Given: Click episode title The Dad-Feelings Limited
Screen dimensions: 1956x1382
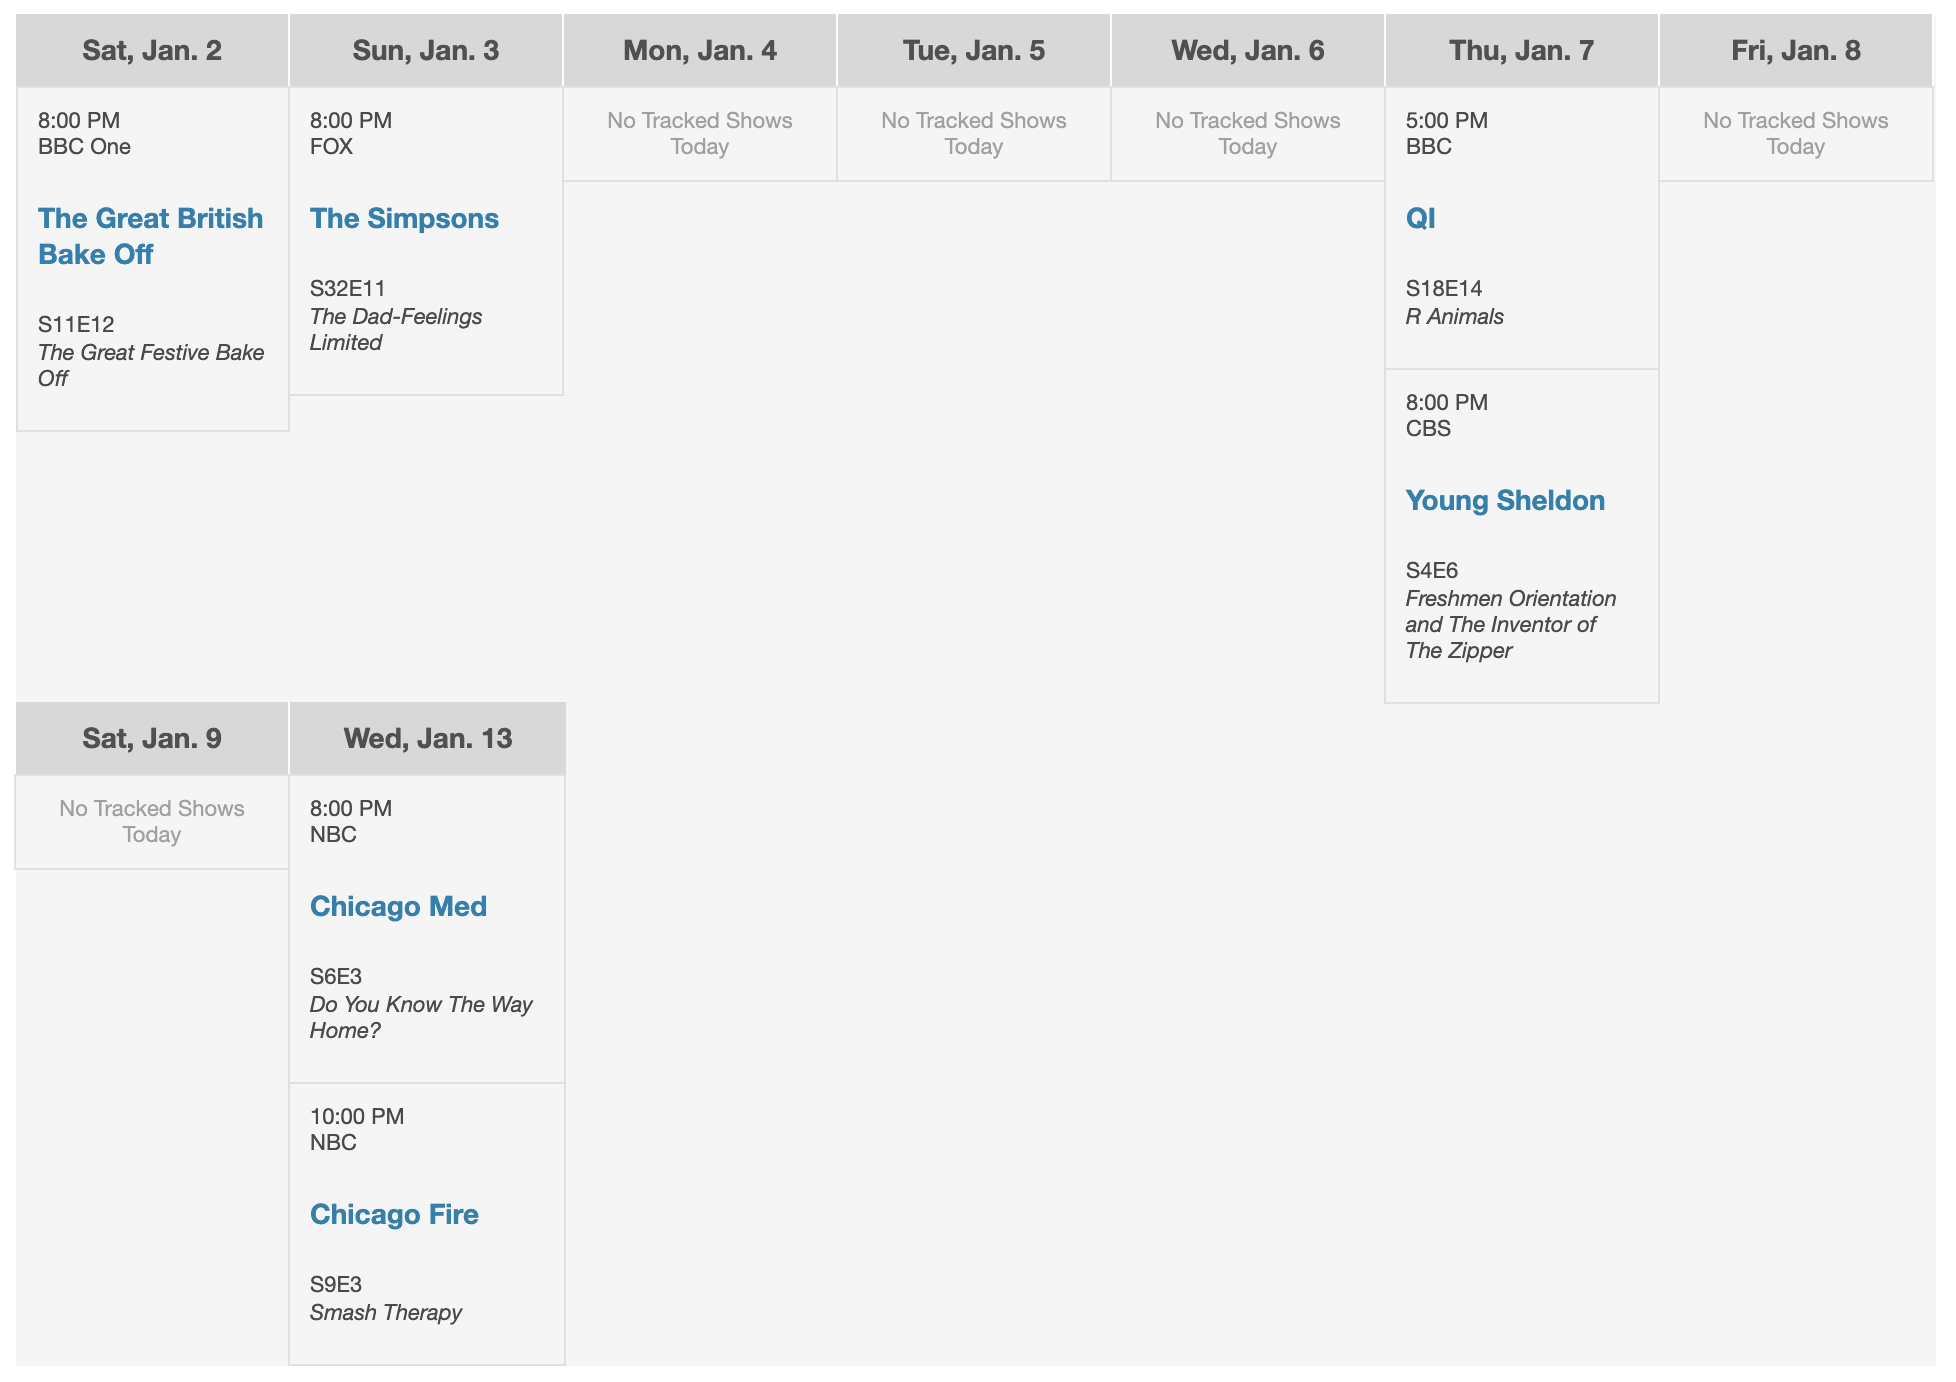Looking at the screenshot, I should pyautogui.click(x=395, y=329).
